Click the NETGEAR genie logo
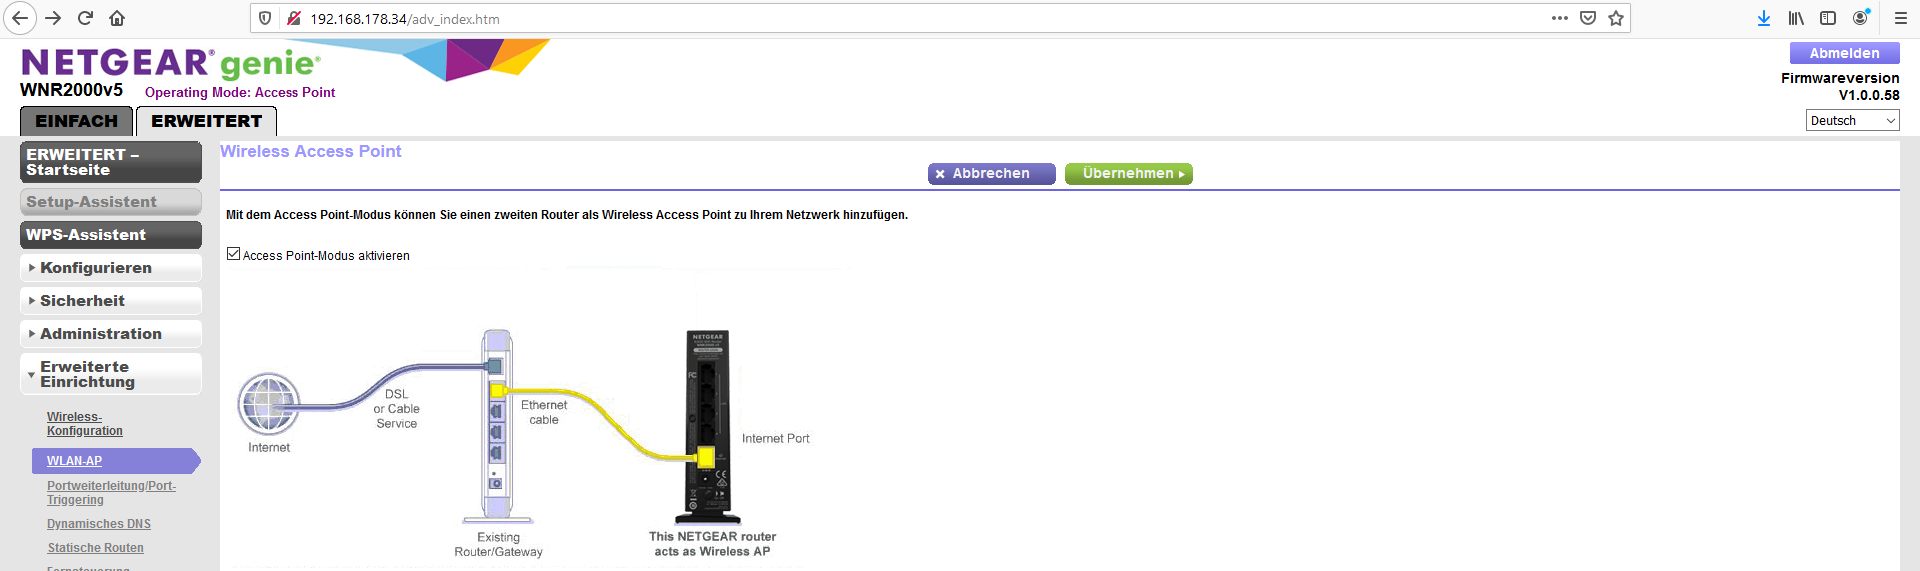1920x571 pixels. 171,63
